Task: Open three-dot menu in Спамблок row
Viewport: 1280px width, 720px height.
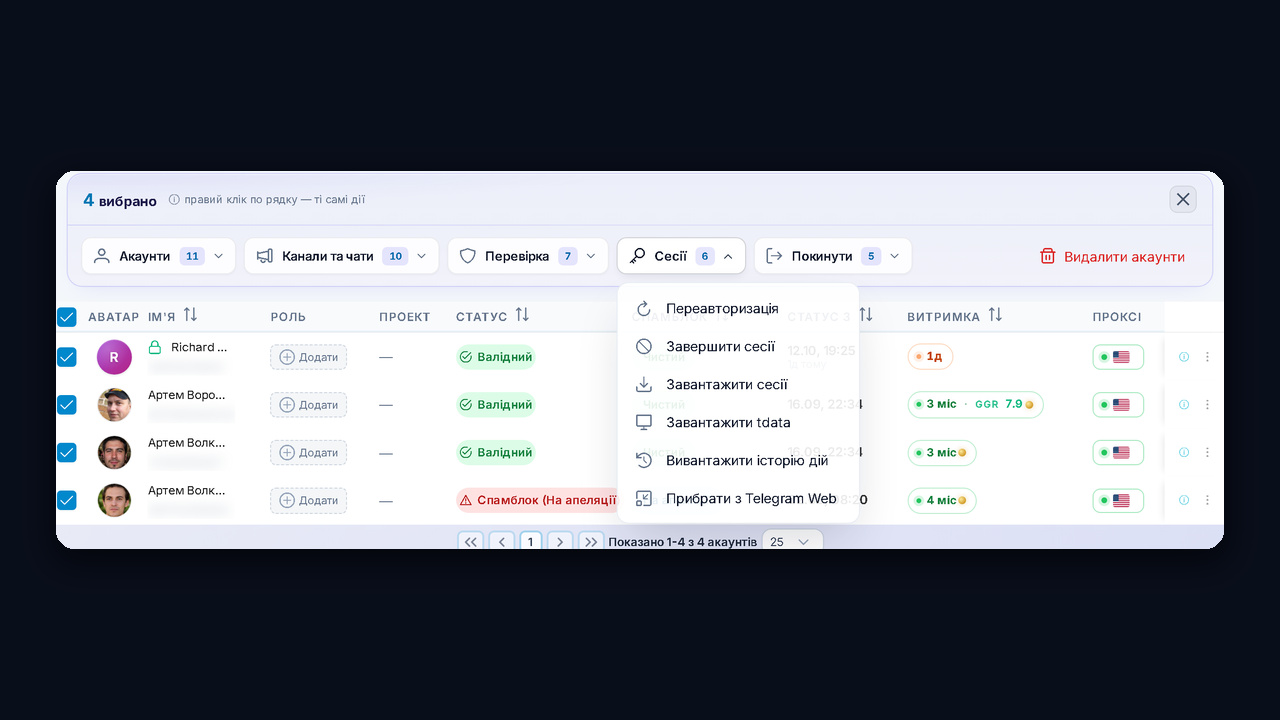Action: click(x=1207, y=500)
